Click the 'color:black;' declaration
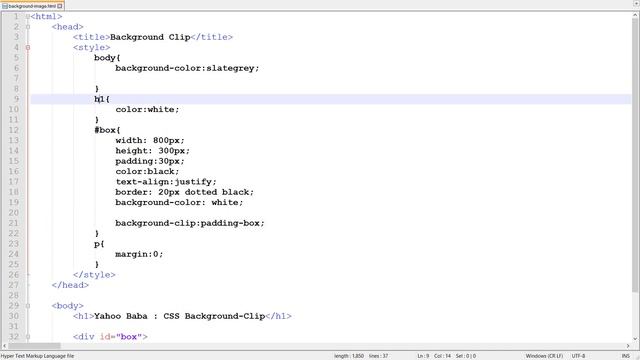640x360 pixels. tap(147, 171)
